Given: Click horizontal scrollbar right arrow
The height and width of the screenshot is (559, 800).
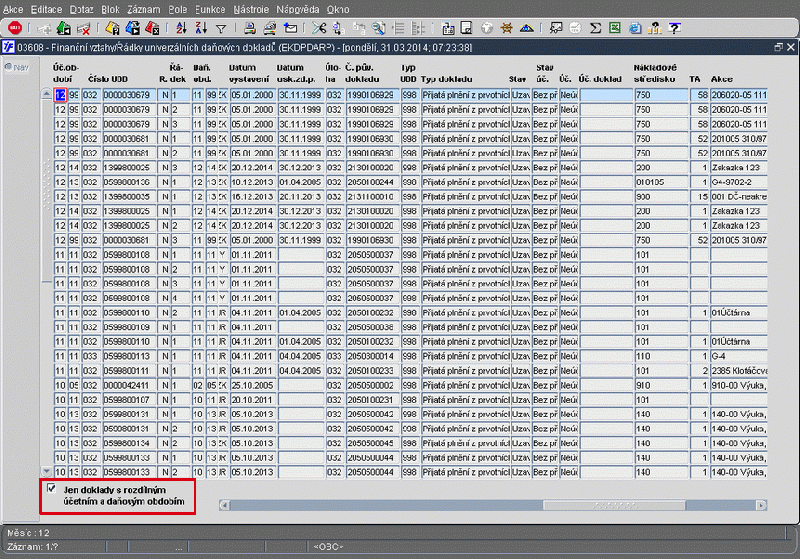Looking at the screenshot, I should coord(761,505).
